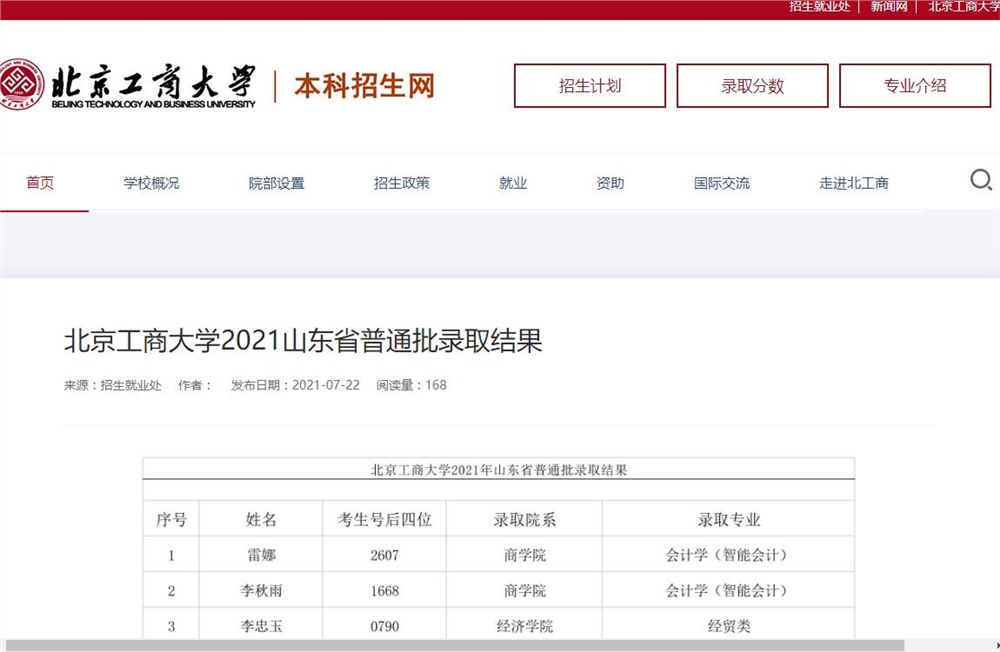Viewport: 1000px width, 652px height.
Task: Click the 来源：招生就业处 text
Action: (112, 385)
